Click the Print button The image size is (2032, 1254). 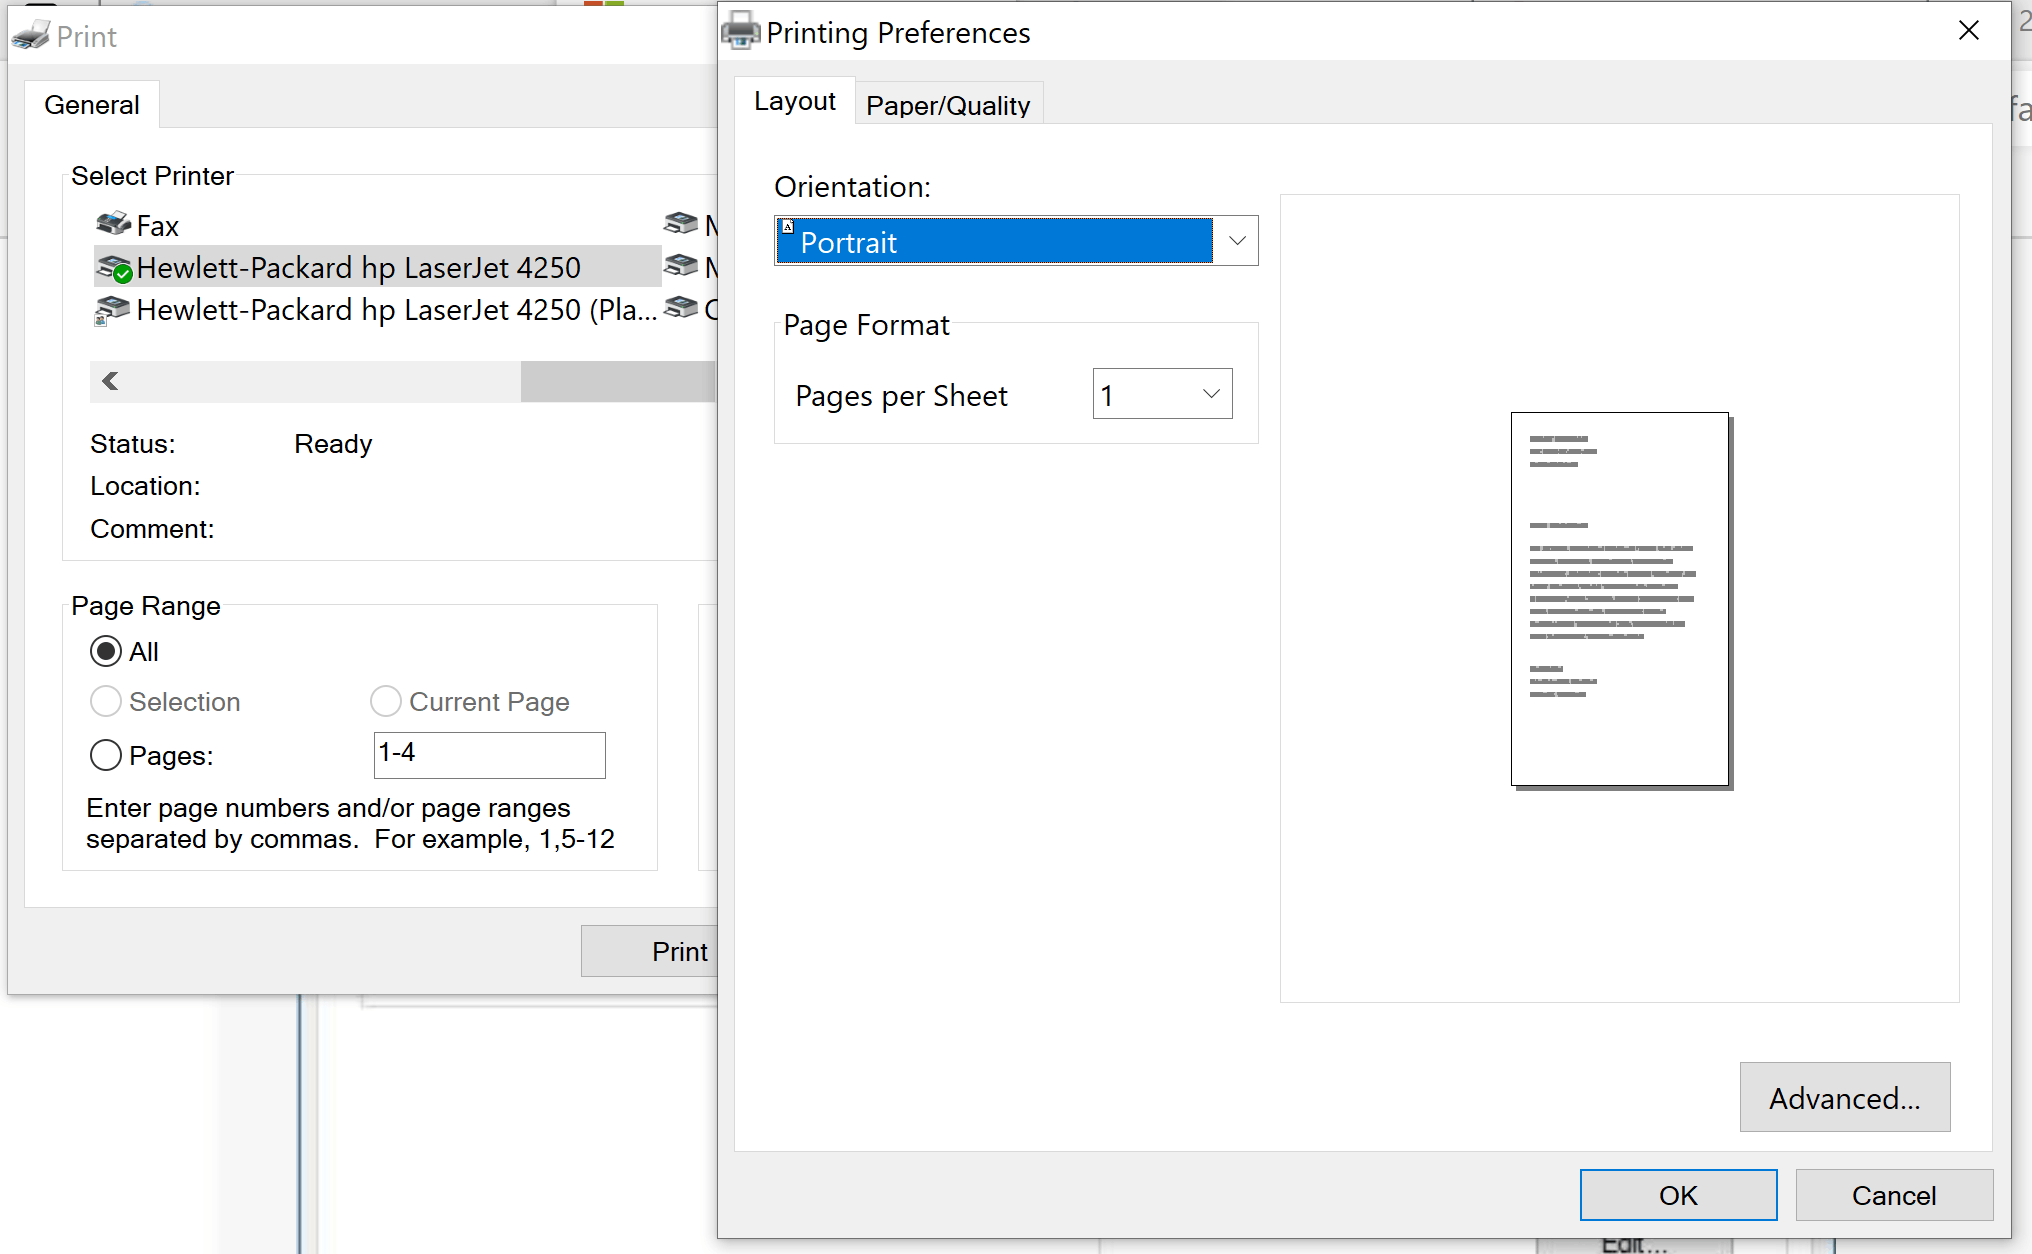coord(678,951)
